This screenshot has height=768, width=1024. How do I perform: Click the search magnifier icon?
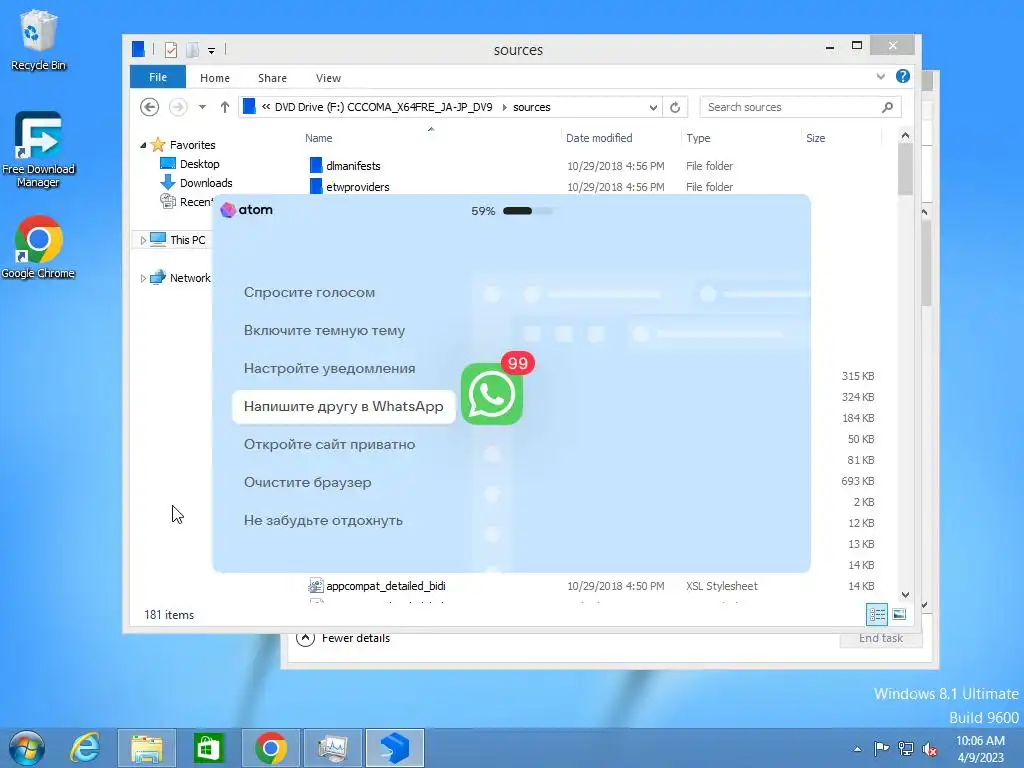coord(887,107)
